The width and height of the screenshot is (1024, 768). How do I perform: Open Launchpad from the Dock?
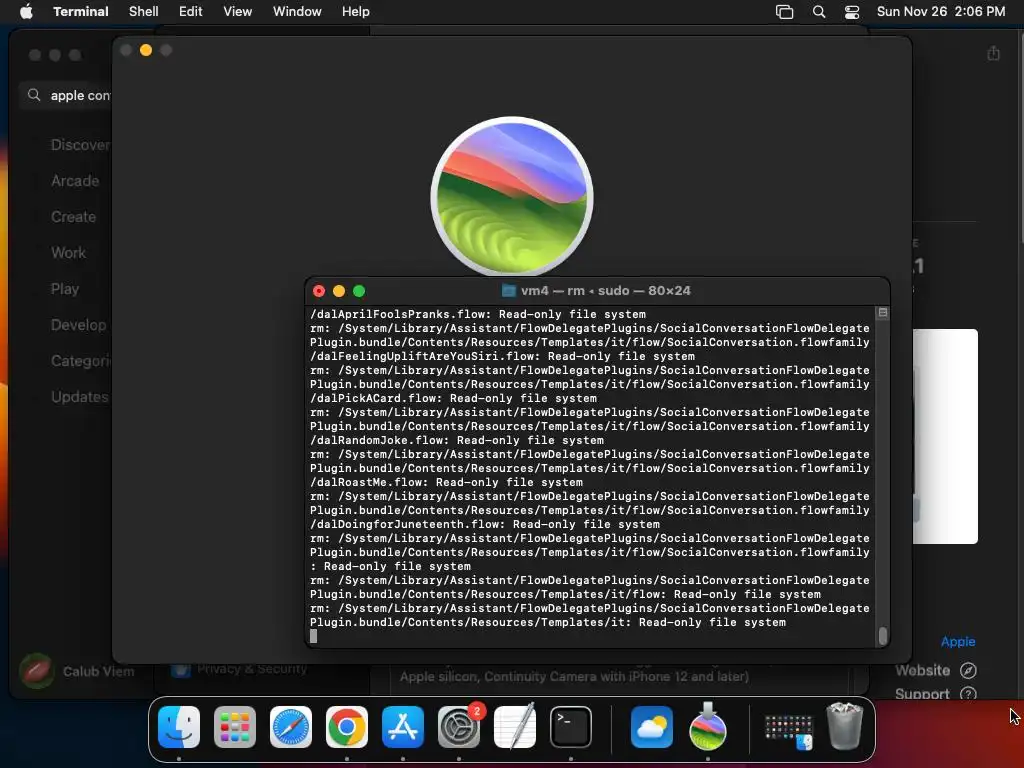click(235, 727)
